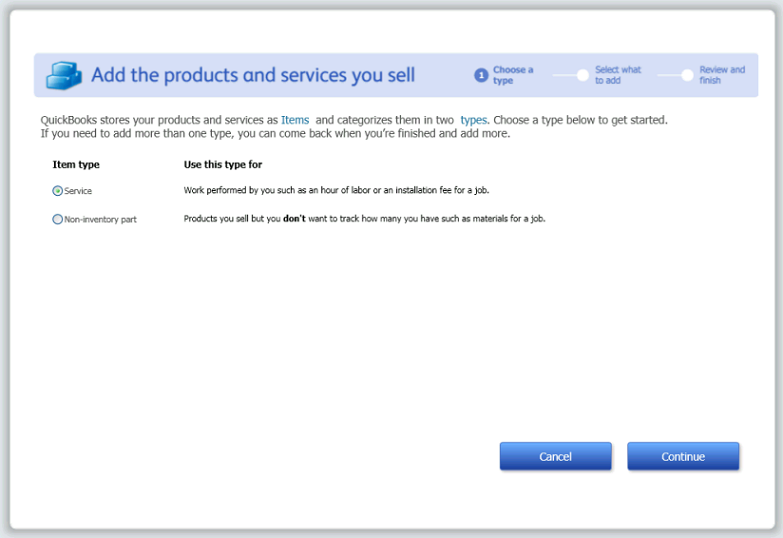Click the Service description about hour of labor
Image resolution: width=783 pixels, height=538 pixels.
[x=336, y=190]
